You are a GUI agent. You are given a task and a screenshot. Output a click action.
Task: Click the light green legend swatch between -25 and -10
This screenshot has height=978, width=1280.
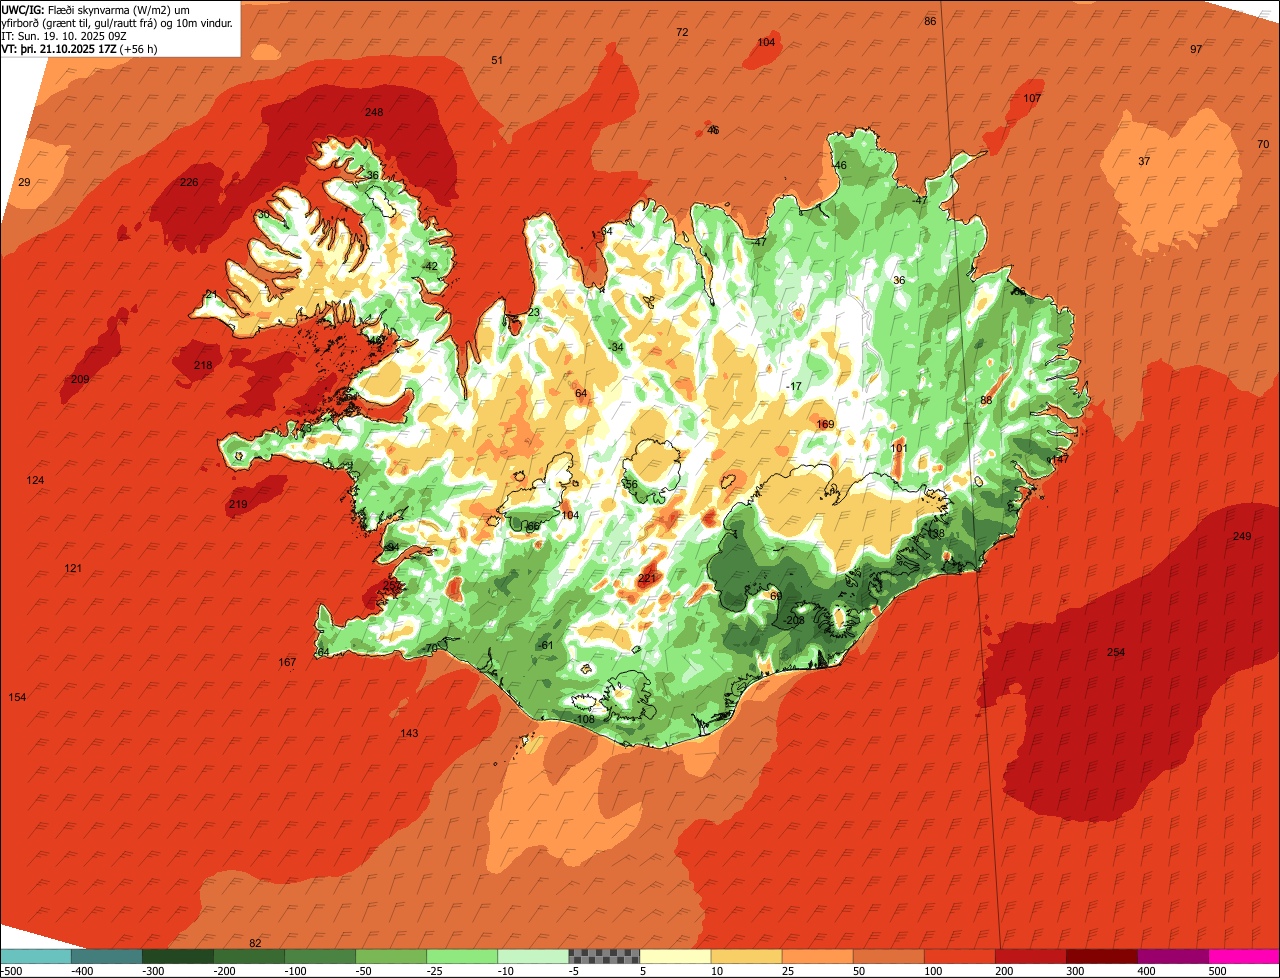[x=462, y=955]
